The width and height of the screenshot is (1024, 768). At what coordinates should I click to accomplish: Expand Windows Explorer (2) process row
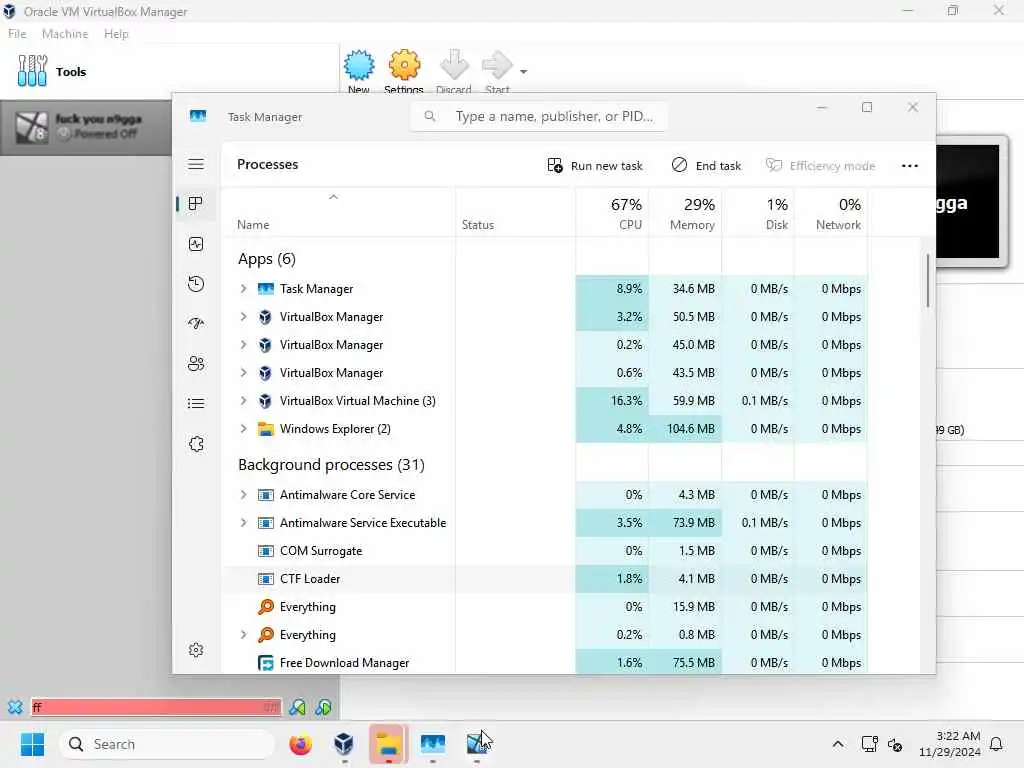pos(244,429)
